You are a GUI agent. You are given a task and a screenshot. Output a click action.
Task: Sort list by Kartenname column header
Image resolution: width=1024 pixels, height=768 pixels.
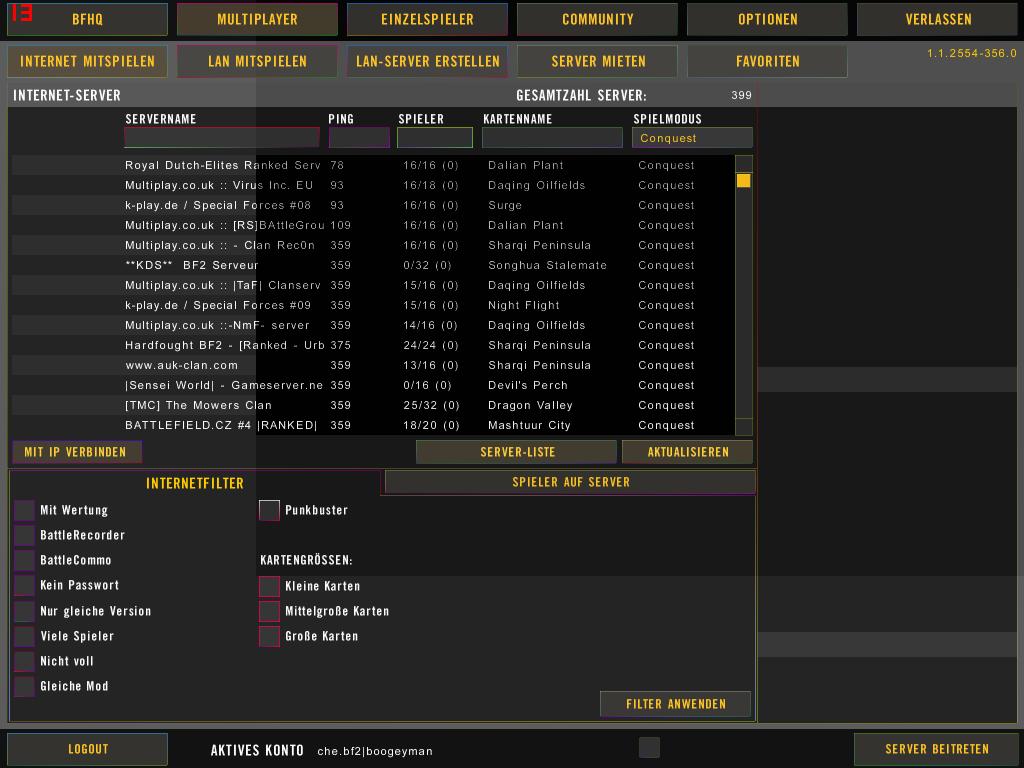click(x=518, y=119)
